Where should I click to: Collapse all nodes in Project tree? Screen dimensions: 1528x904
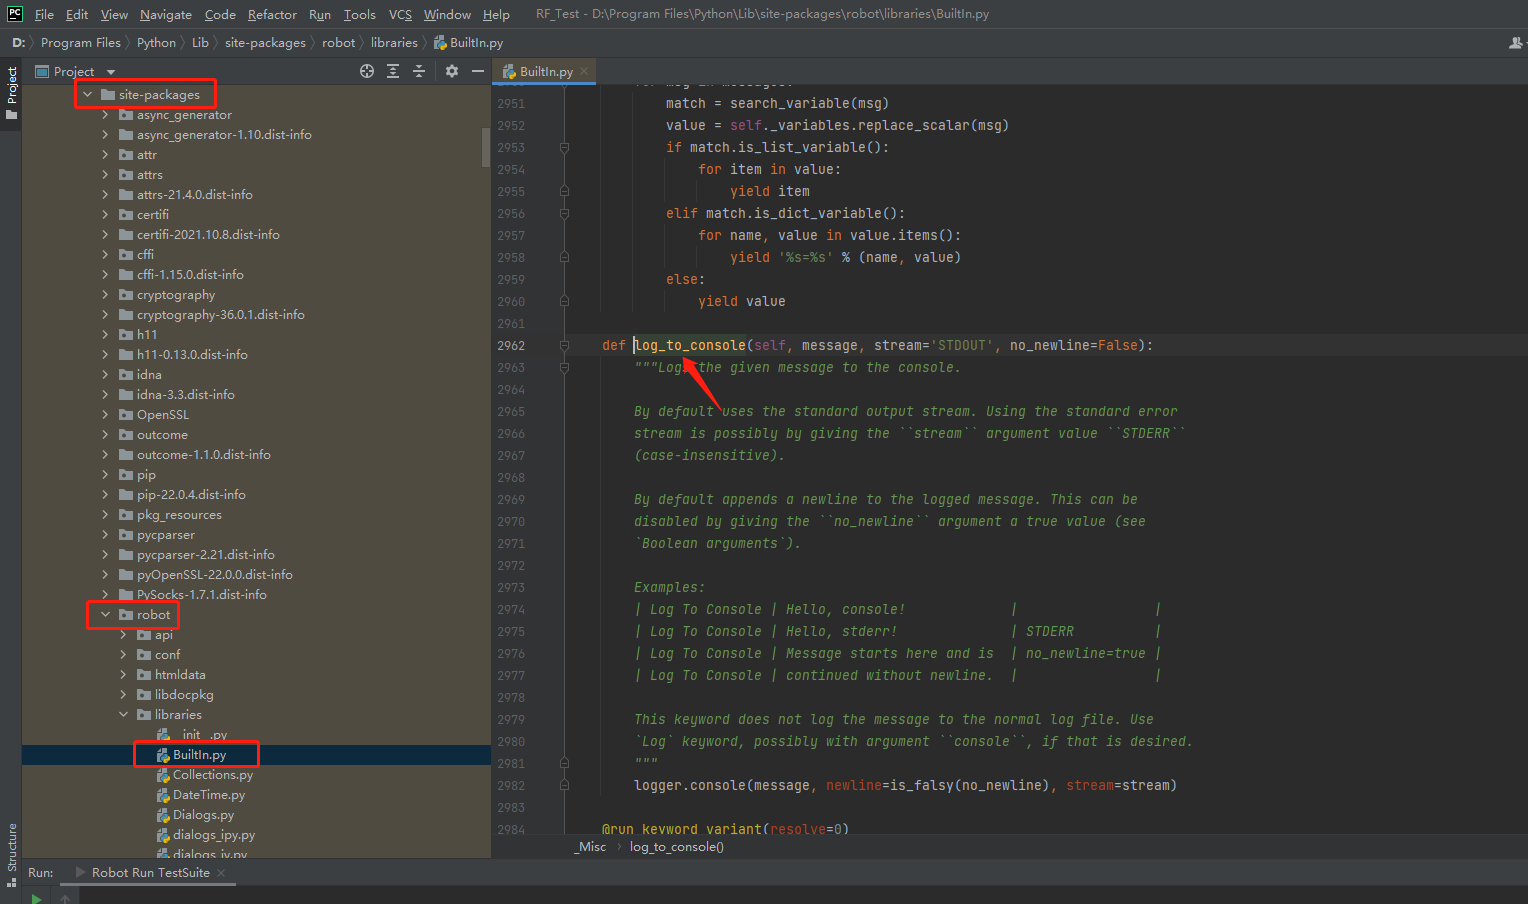pyautogui.click(x=419, y=71)
